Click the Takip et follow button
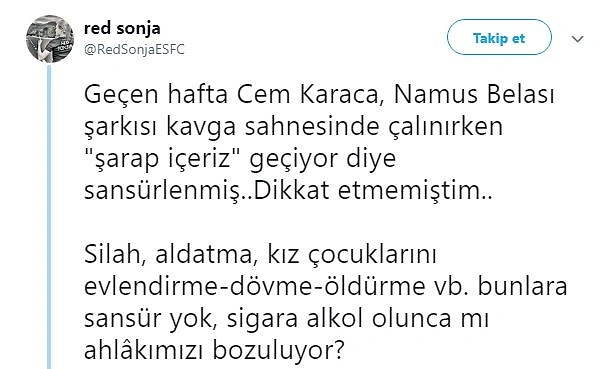 point(499,38)
